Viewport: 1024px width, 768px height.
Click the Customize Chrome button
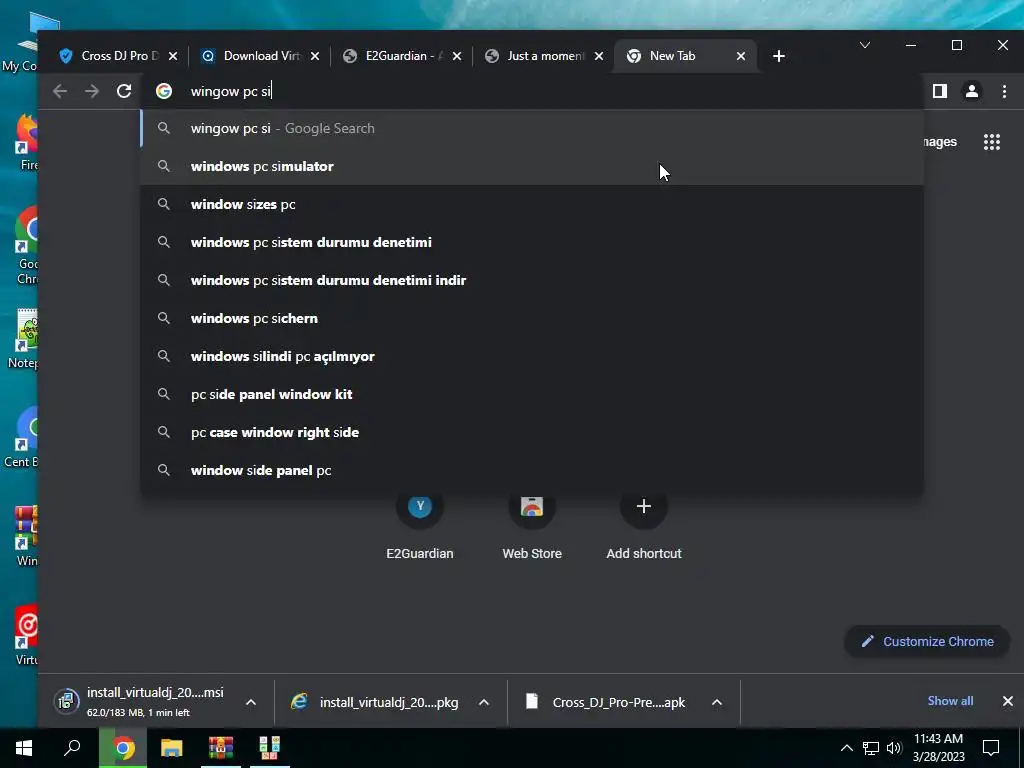(x=927, y=641)
